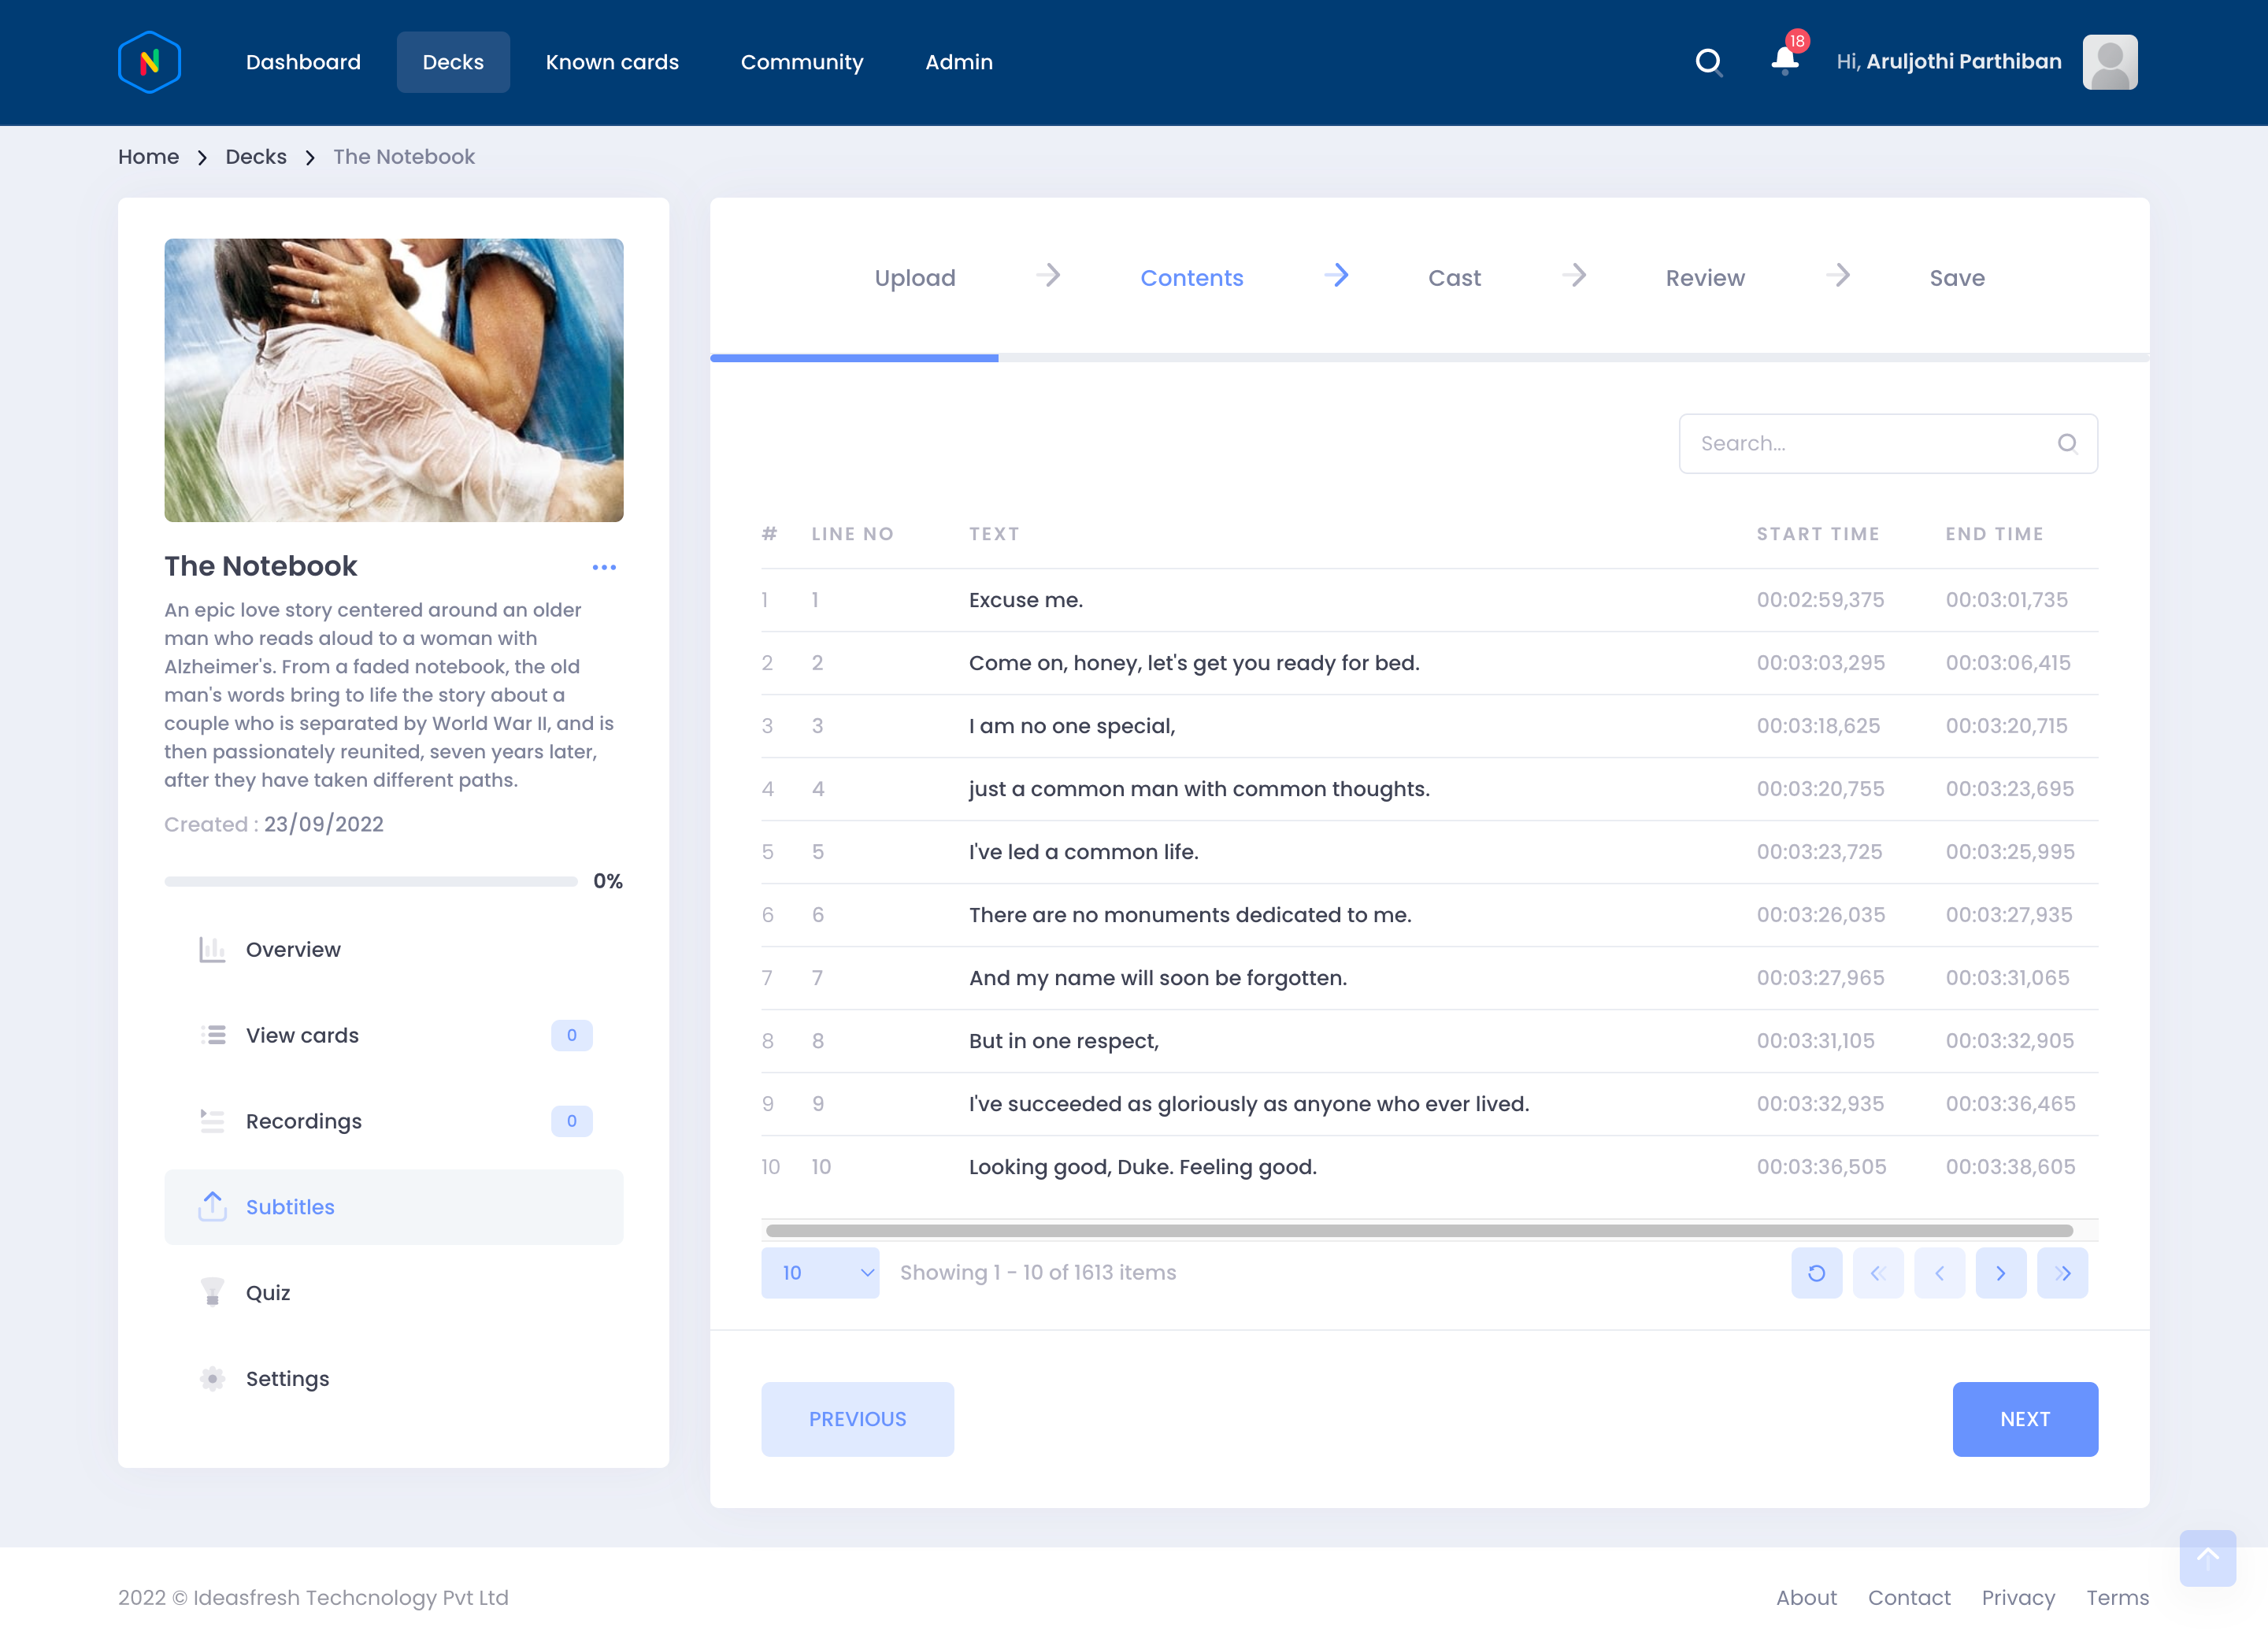Open View cards in the sidebar
Image resolution: width=2268 pixels, height=1649 pixels.
click(x=394, y=1035)
